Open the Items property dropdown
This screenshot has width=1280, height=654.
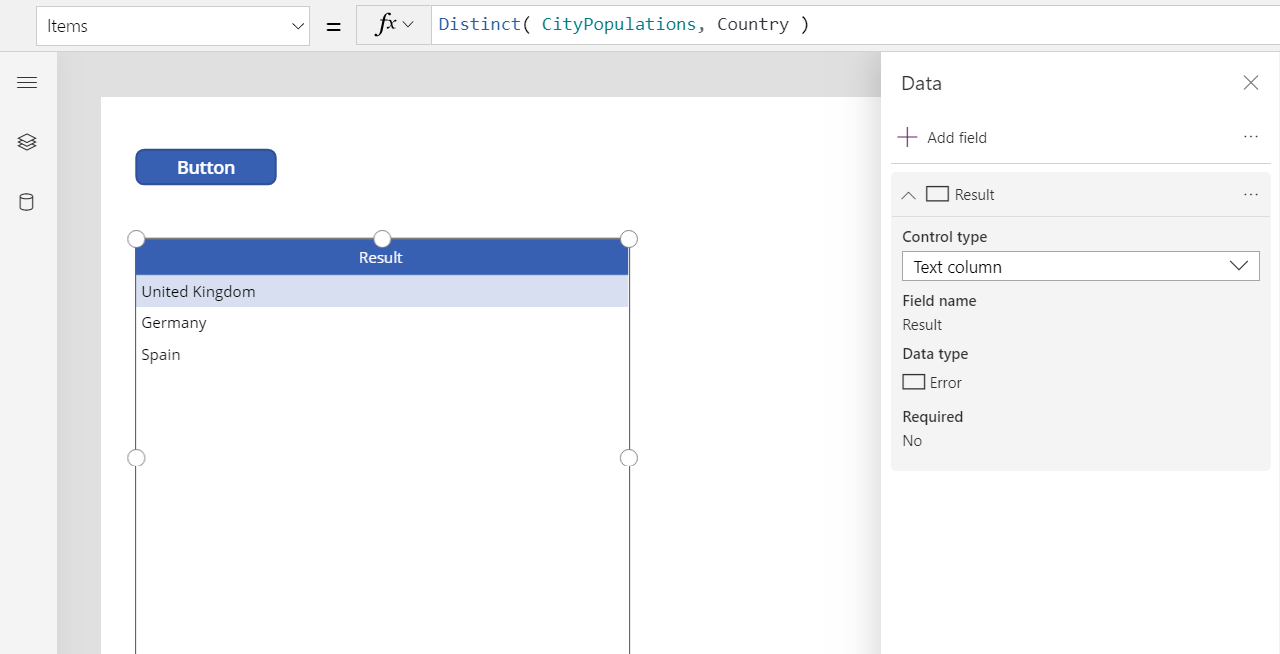coord(173,26)
